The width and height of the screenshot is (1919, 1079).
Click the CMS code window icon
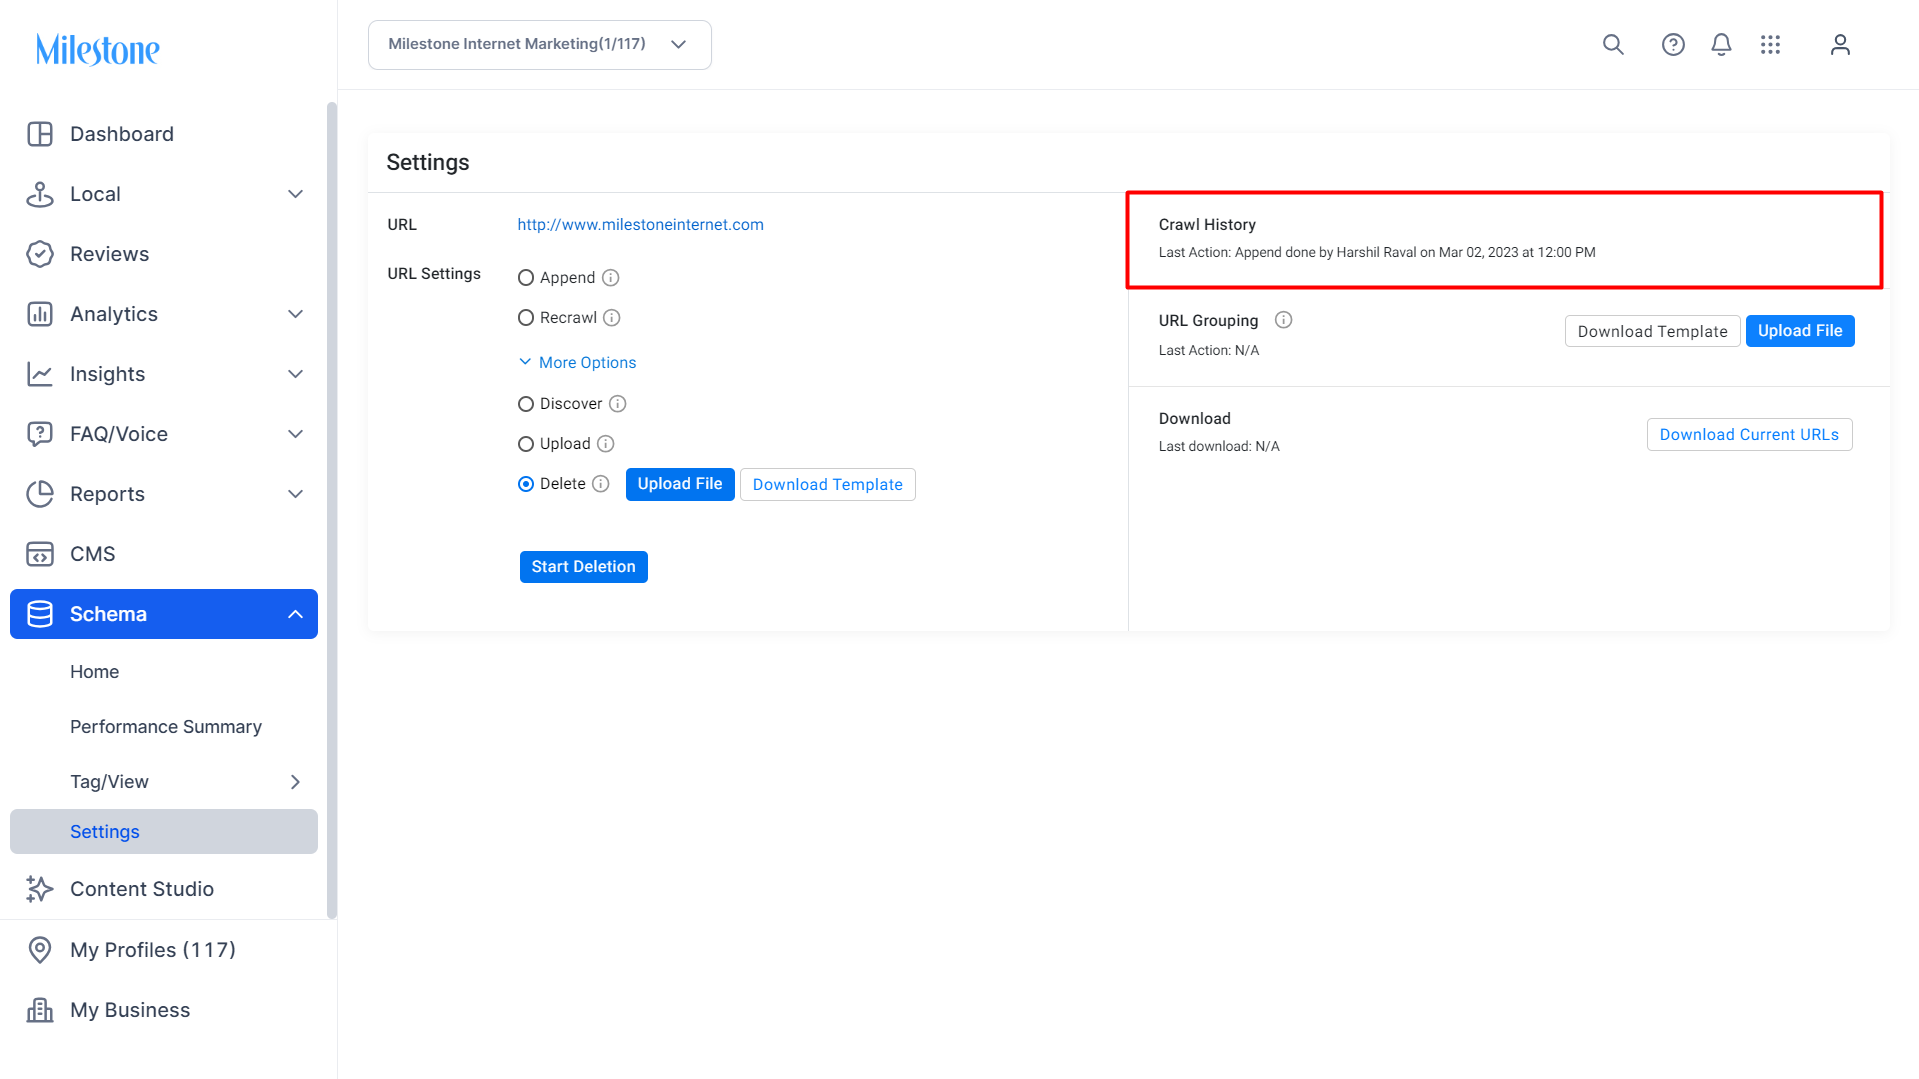click(40, 554)
